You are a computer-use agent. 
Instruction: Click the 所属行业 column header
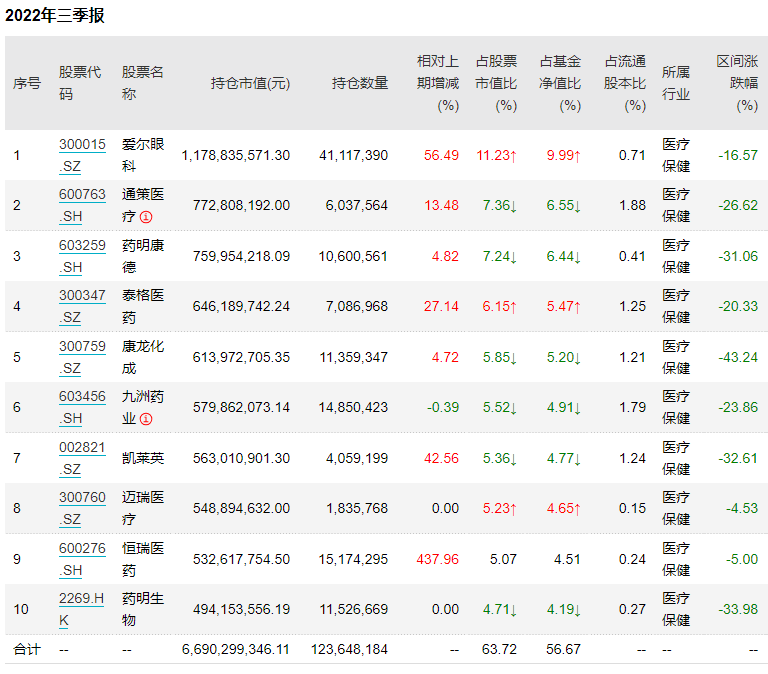click(x=676, y=83)
